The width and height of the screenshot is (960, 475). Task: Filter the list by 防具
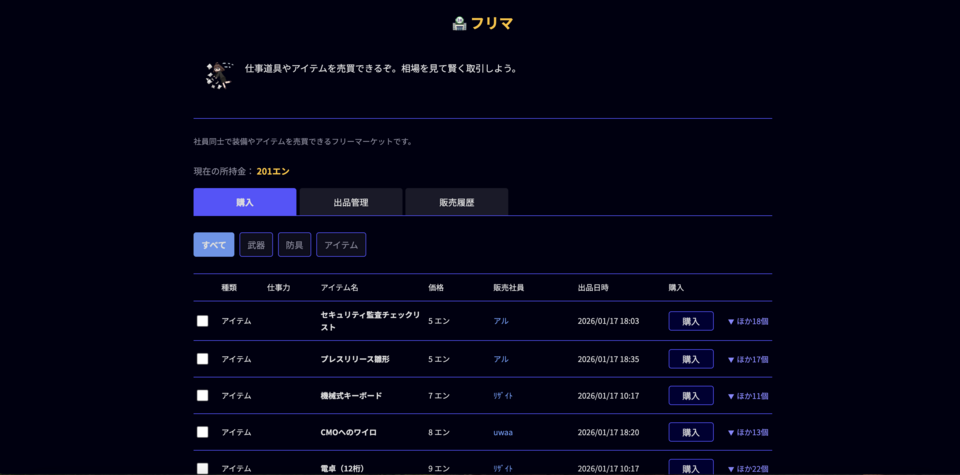pos(294,245)
